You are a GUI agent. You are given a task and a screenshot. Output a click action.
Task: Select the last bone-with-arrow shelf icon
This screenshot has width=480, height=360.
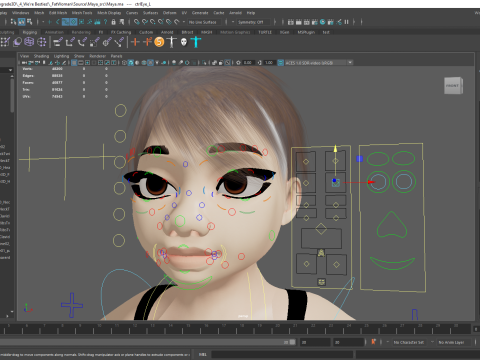pos(119,42)
